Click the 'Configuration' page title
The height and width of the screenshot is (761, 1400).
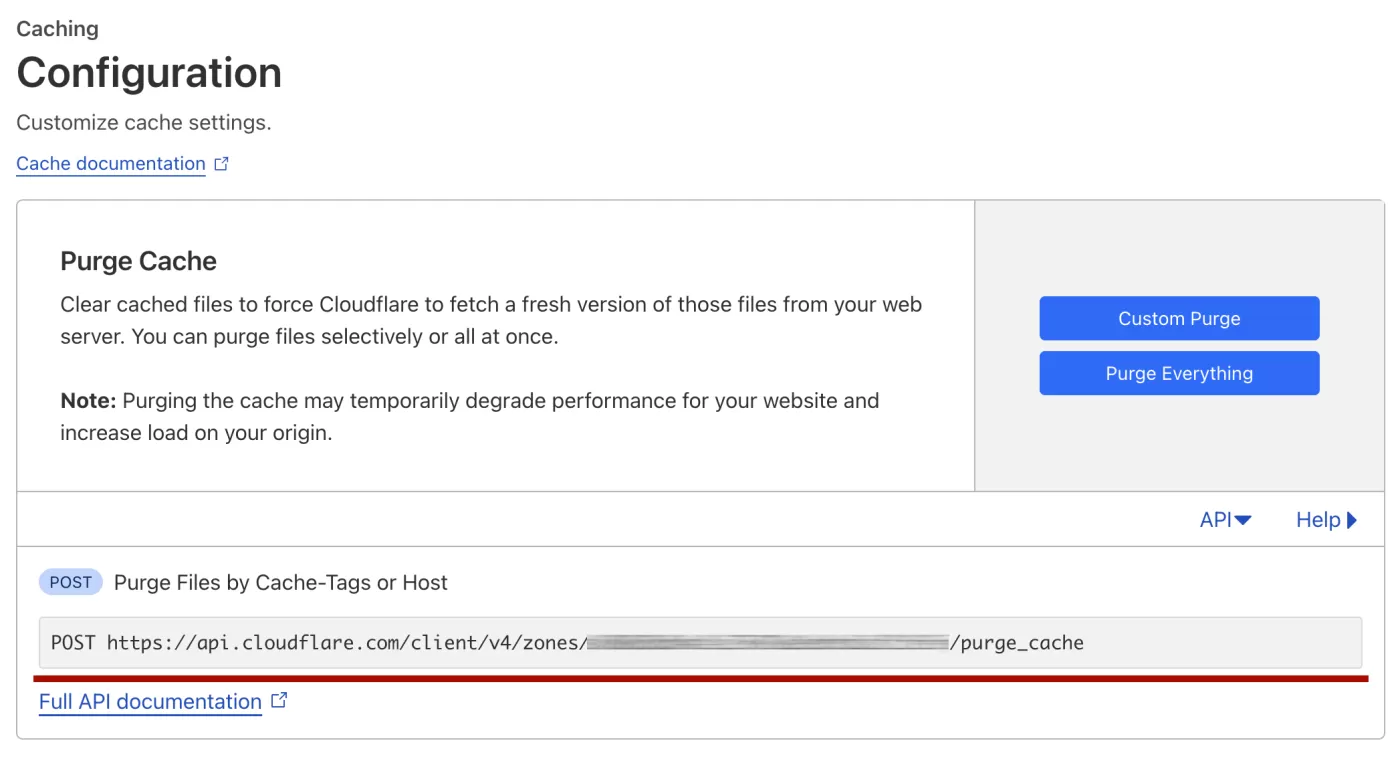(x=149, y=73)
